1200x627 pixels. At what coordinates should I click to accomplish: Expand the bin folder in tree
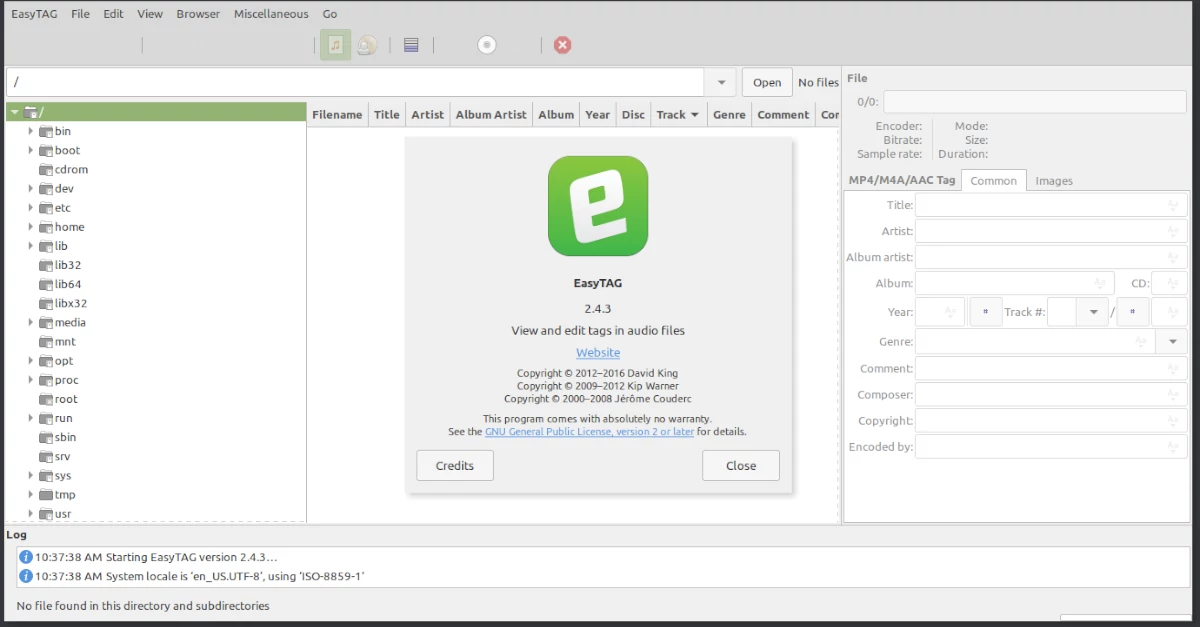click(x=31, y=131)
